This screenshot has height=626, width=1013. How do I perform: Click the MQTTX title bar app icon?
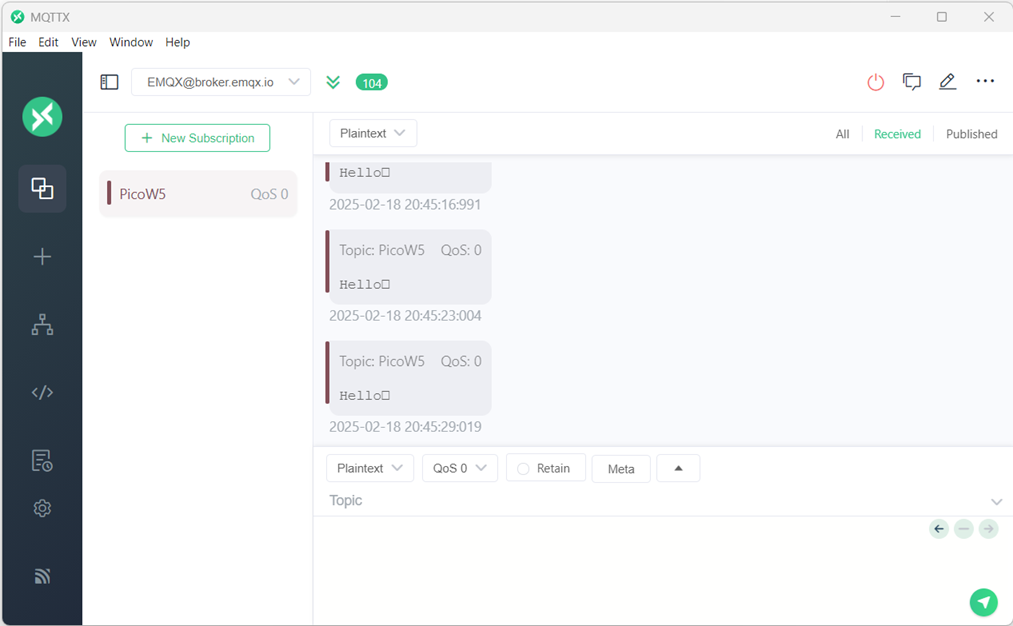pyautogui.click(x=17, y=17)
